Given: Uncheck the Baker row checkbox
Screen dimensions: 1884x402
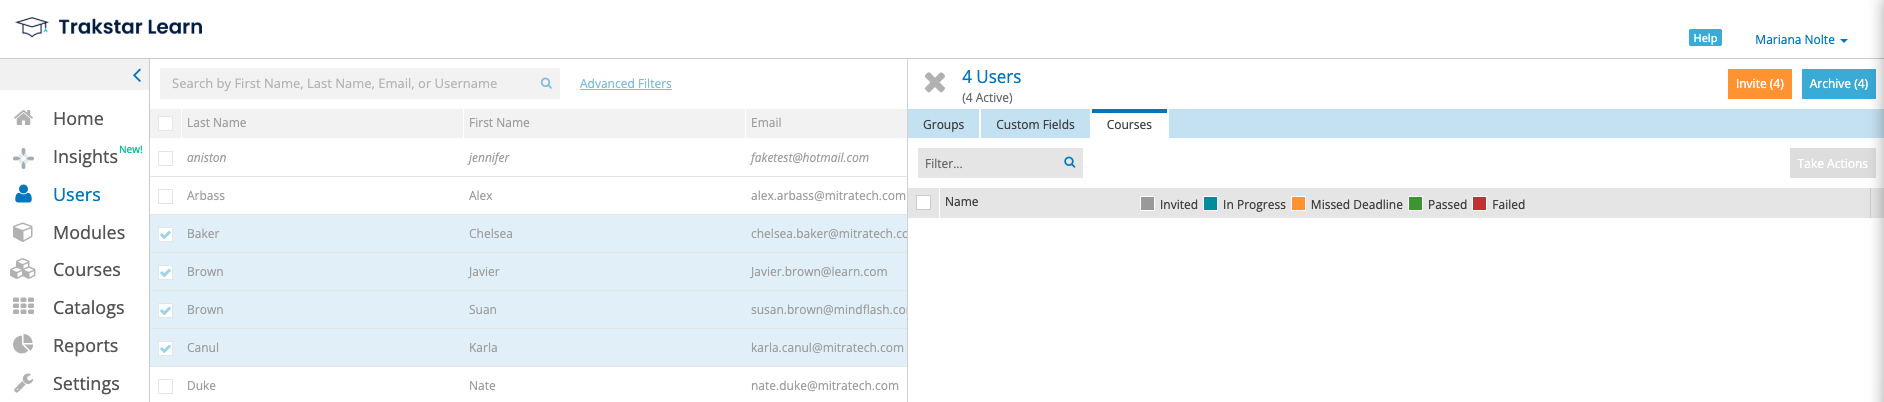Looking at the screenshot, I should click(166, 234).
